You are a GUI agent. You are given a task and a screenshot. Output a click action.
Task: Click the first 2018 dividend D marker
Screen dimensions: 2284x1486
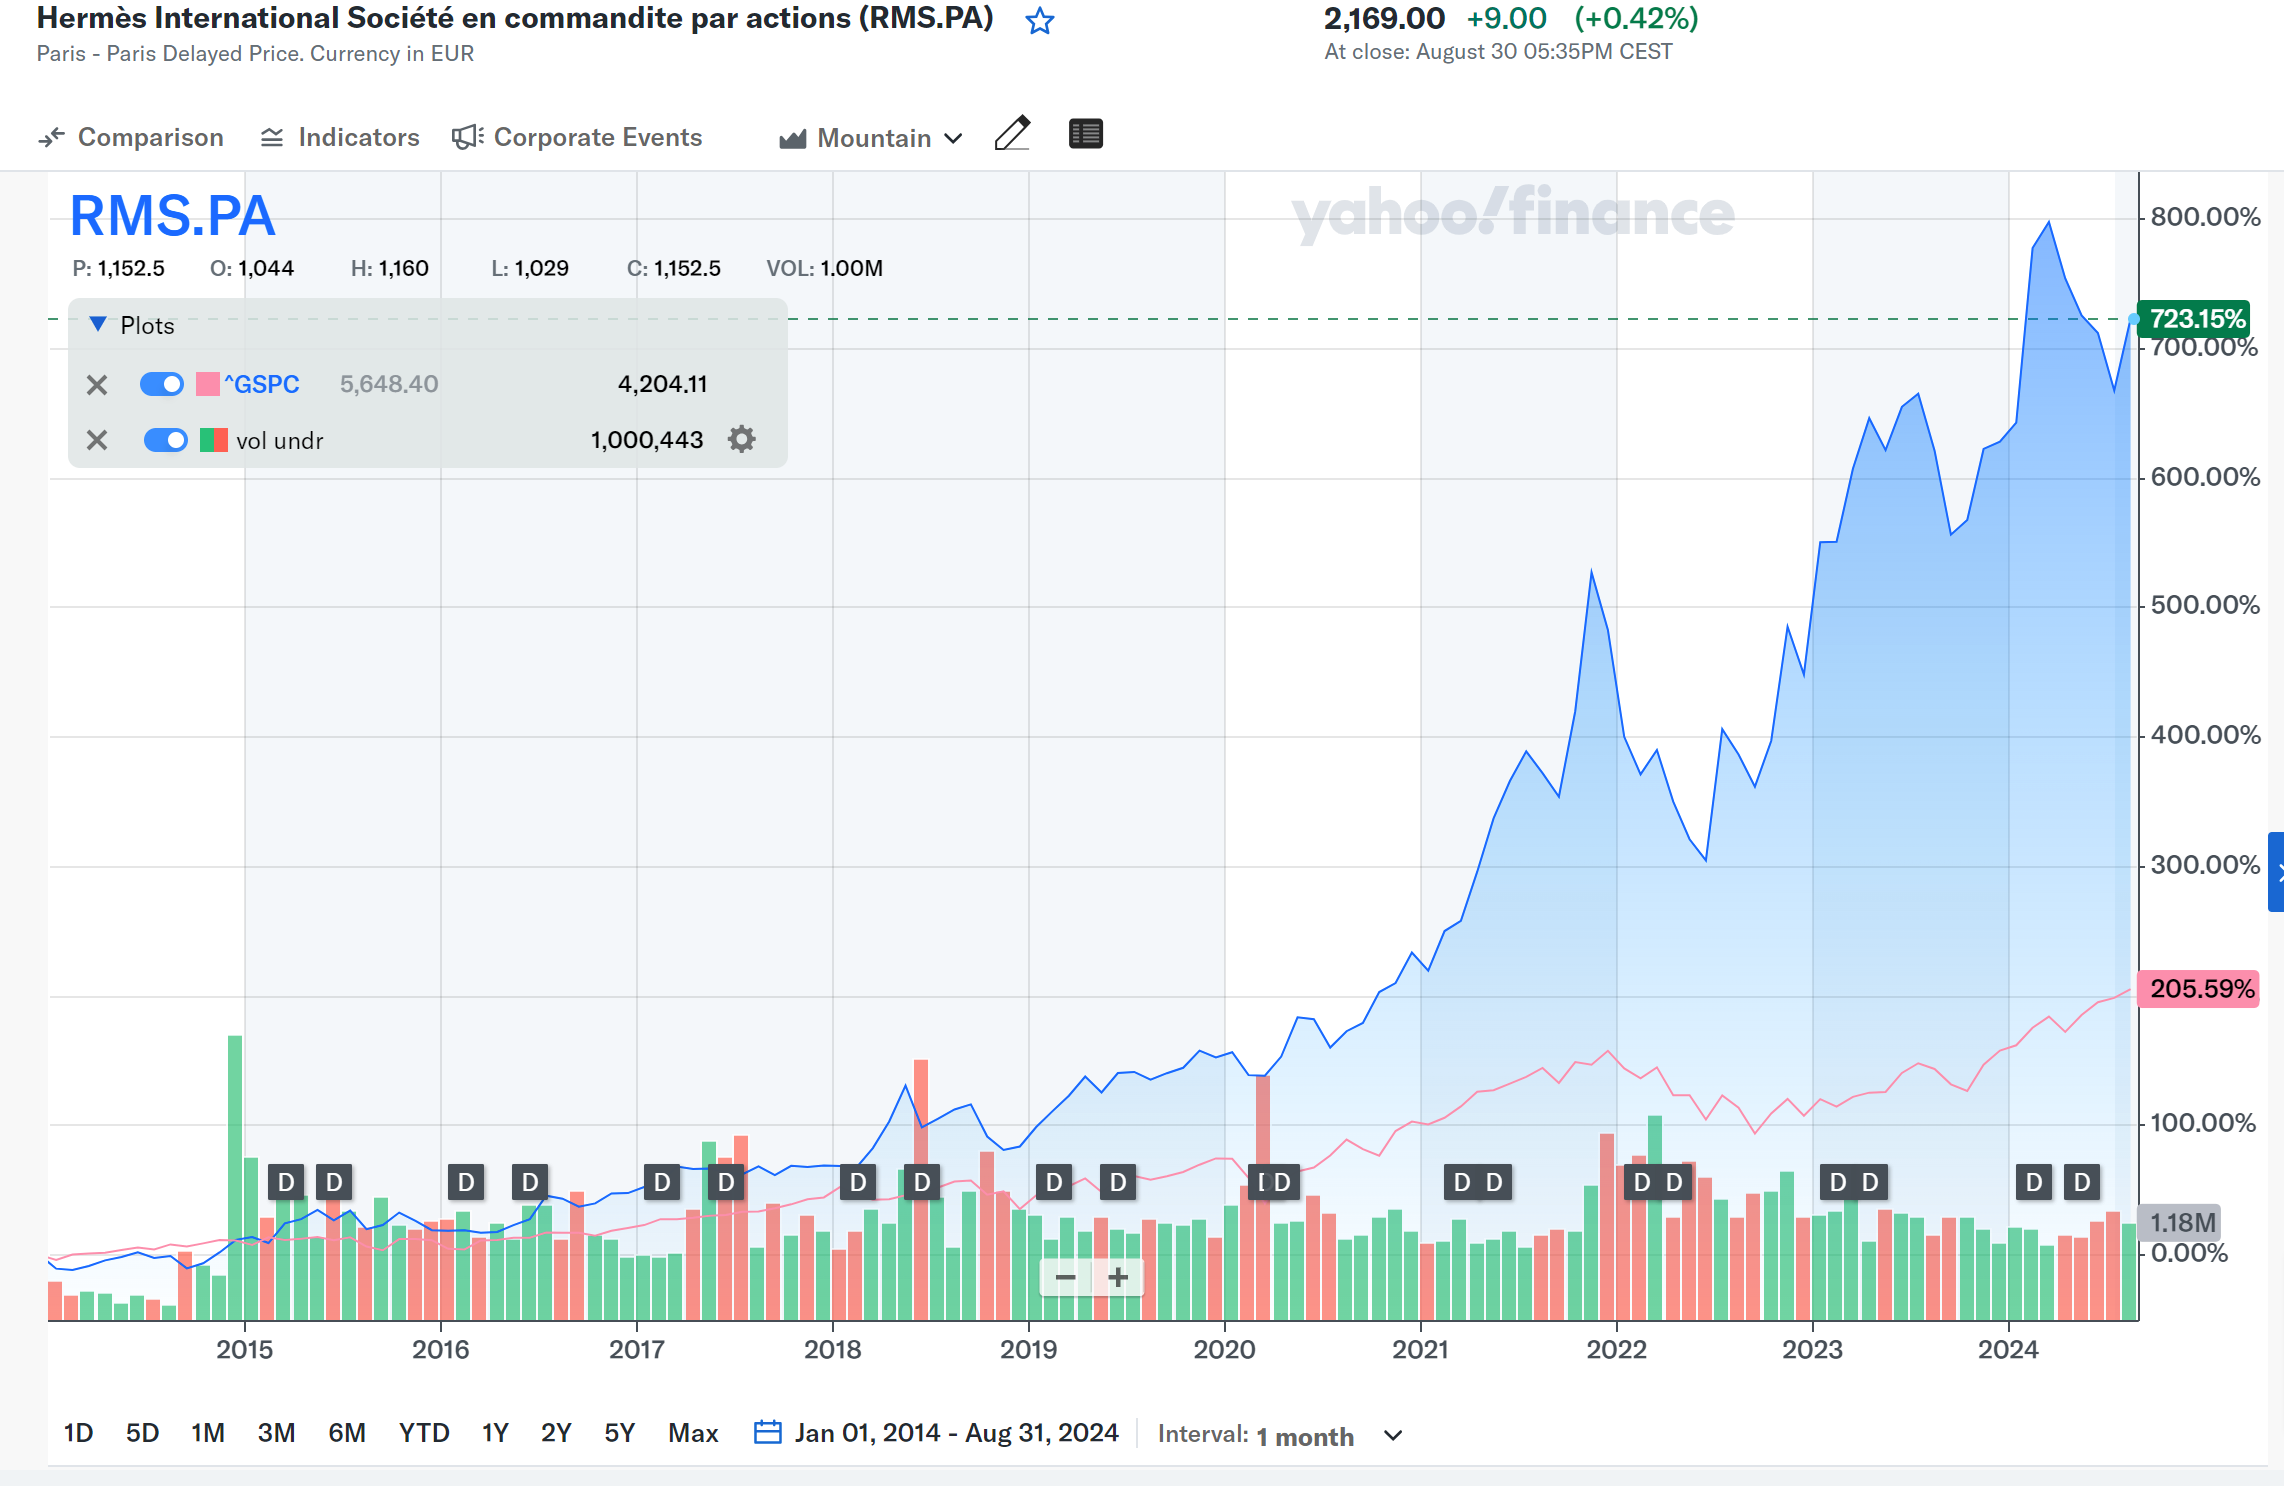[858, 1183]
